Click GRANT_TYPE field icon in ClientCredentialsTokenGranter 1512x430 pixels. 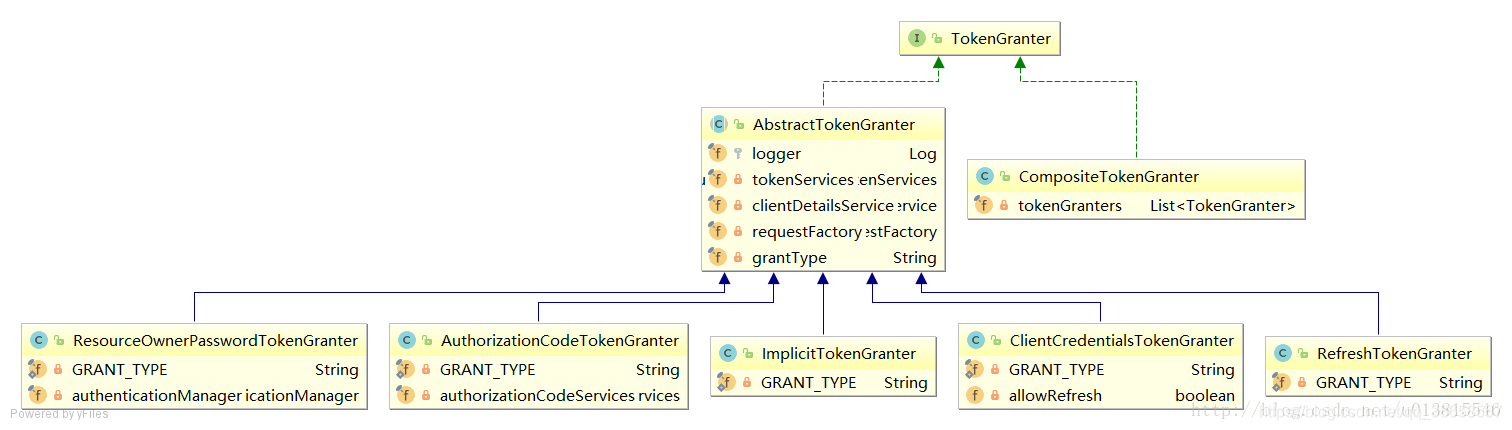(x=975, y=369)
